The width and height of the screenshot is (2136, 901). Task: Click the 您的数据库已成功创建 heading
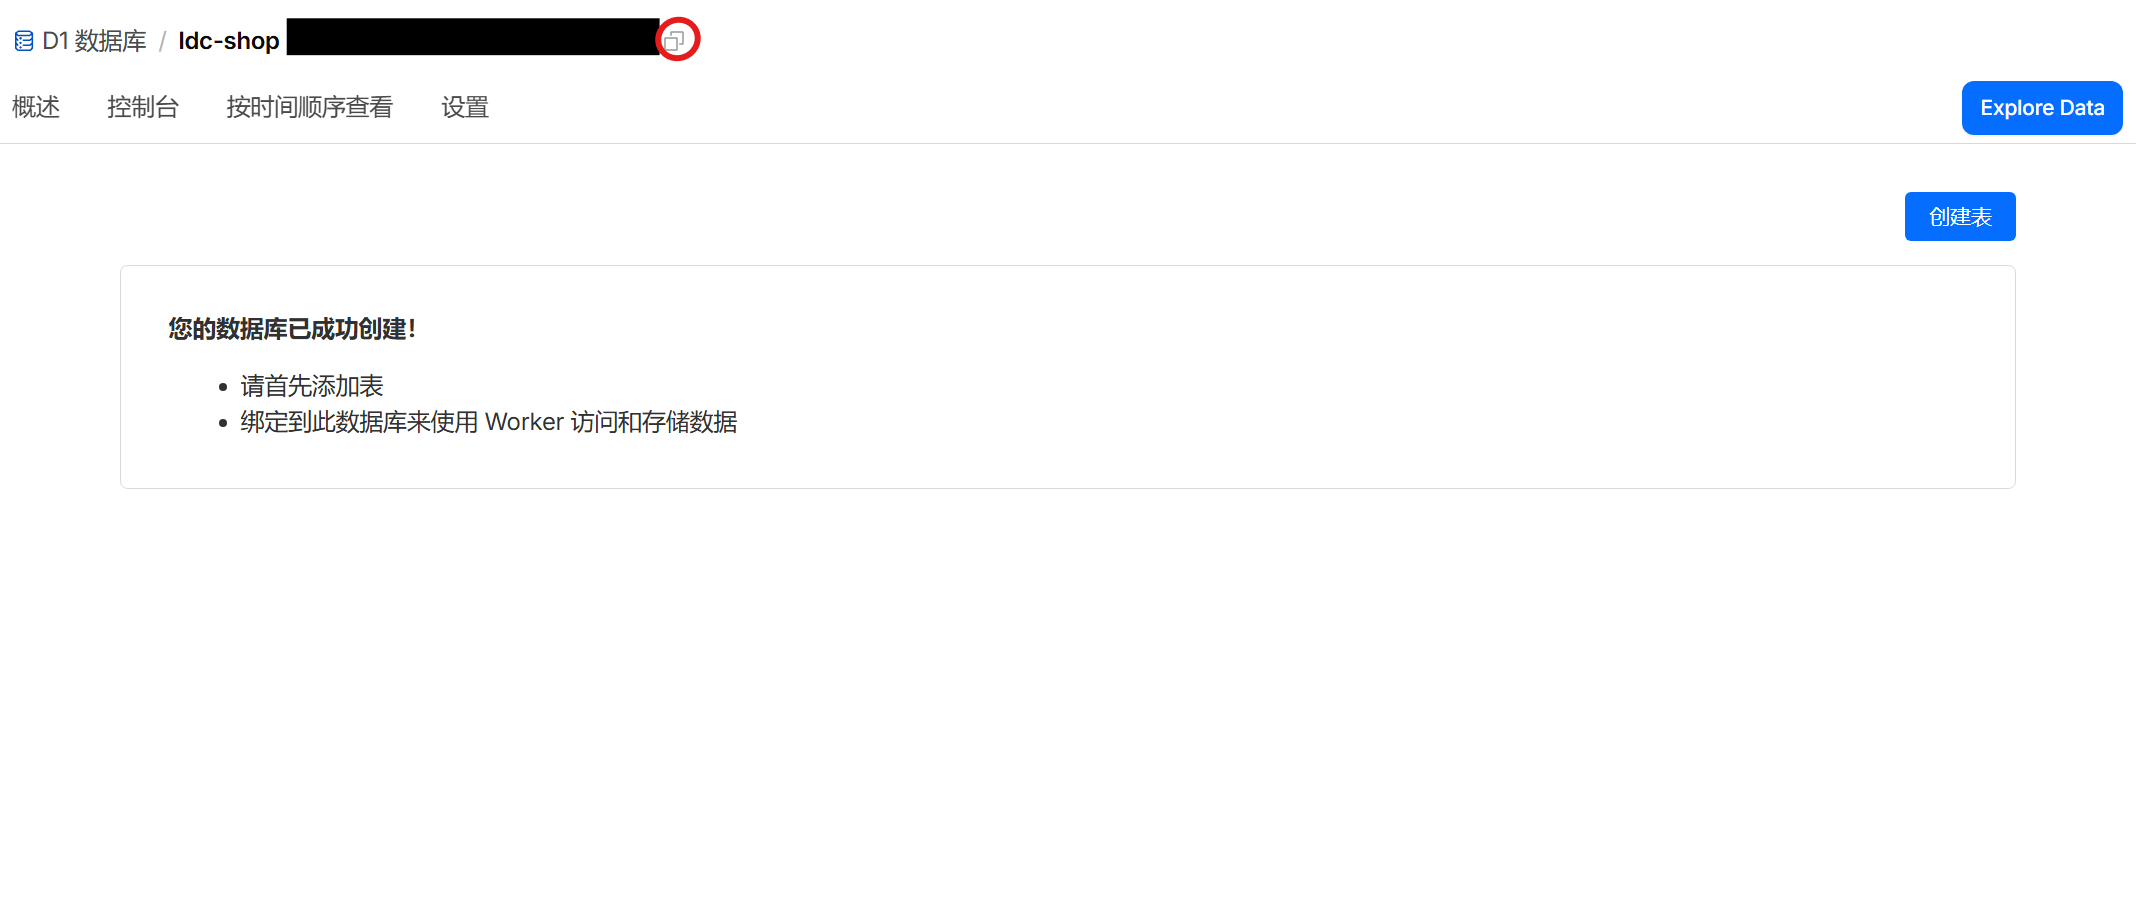[292, 329]
